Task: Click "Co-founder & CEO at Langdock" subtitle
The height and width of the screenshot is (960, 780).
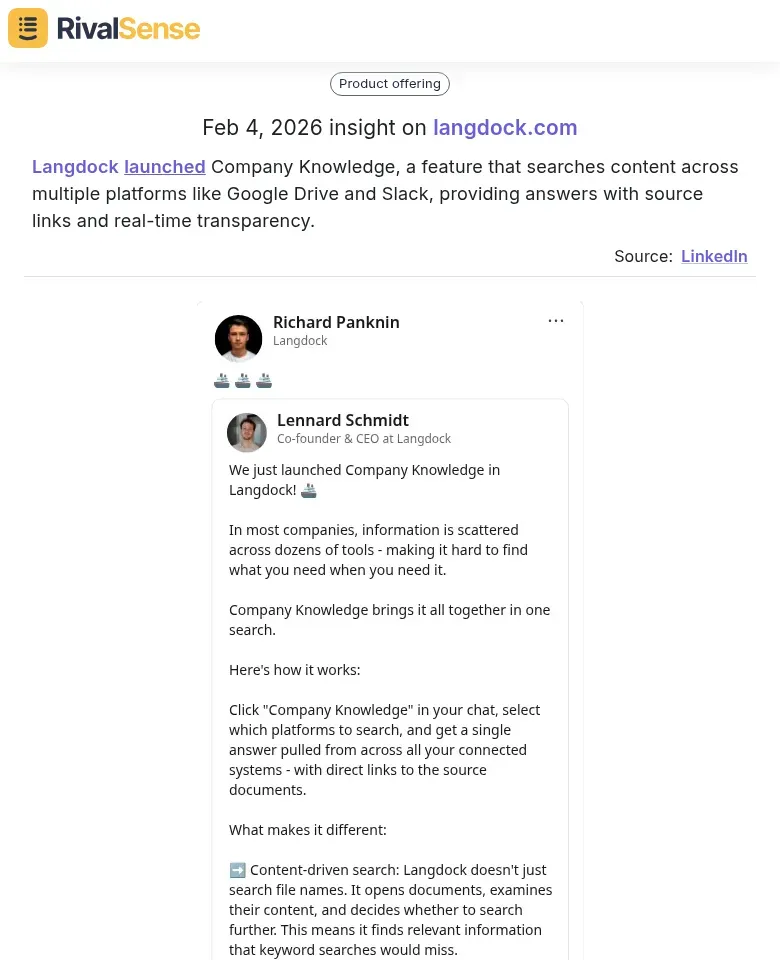Action: [364, 438]
